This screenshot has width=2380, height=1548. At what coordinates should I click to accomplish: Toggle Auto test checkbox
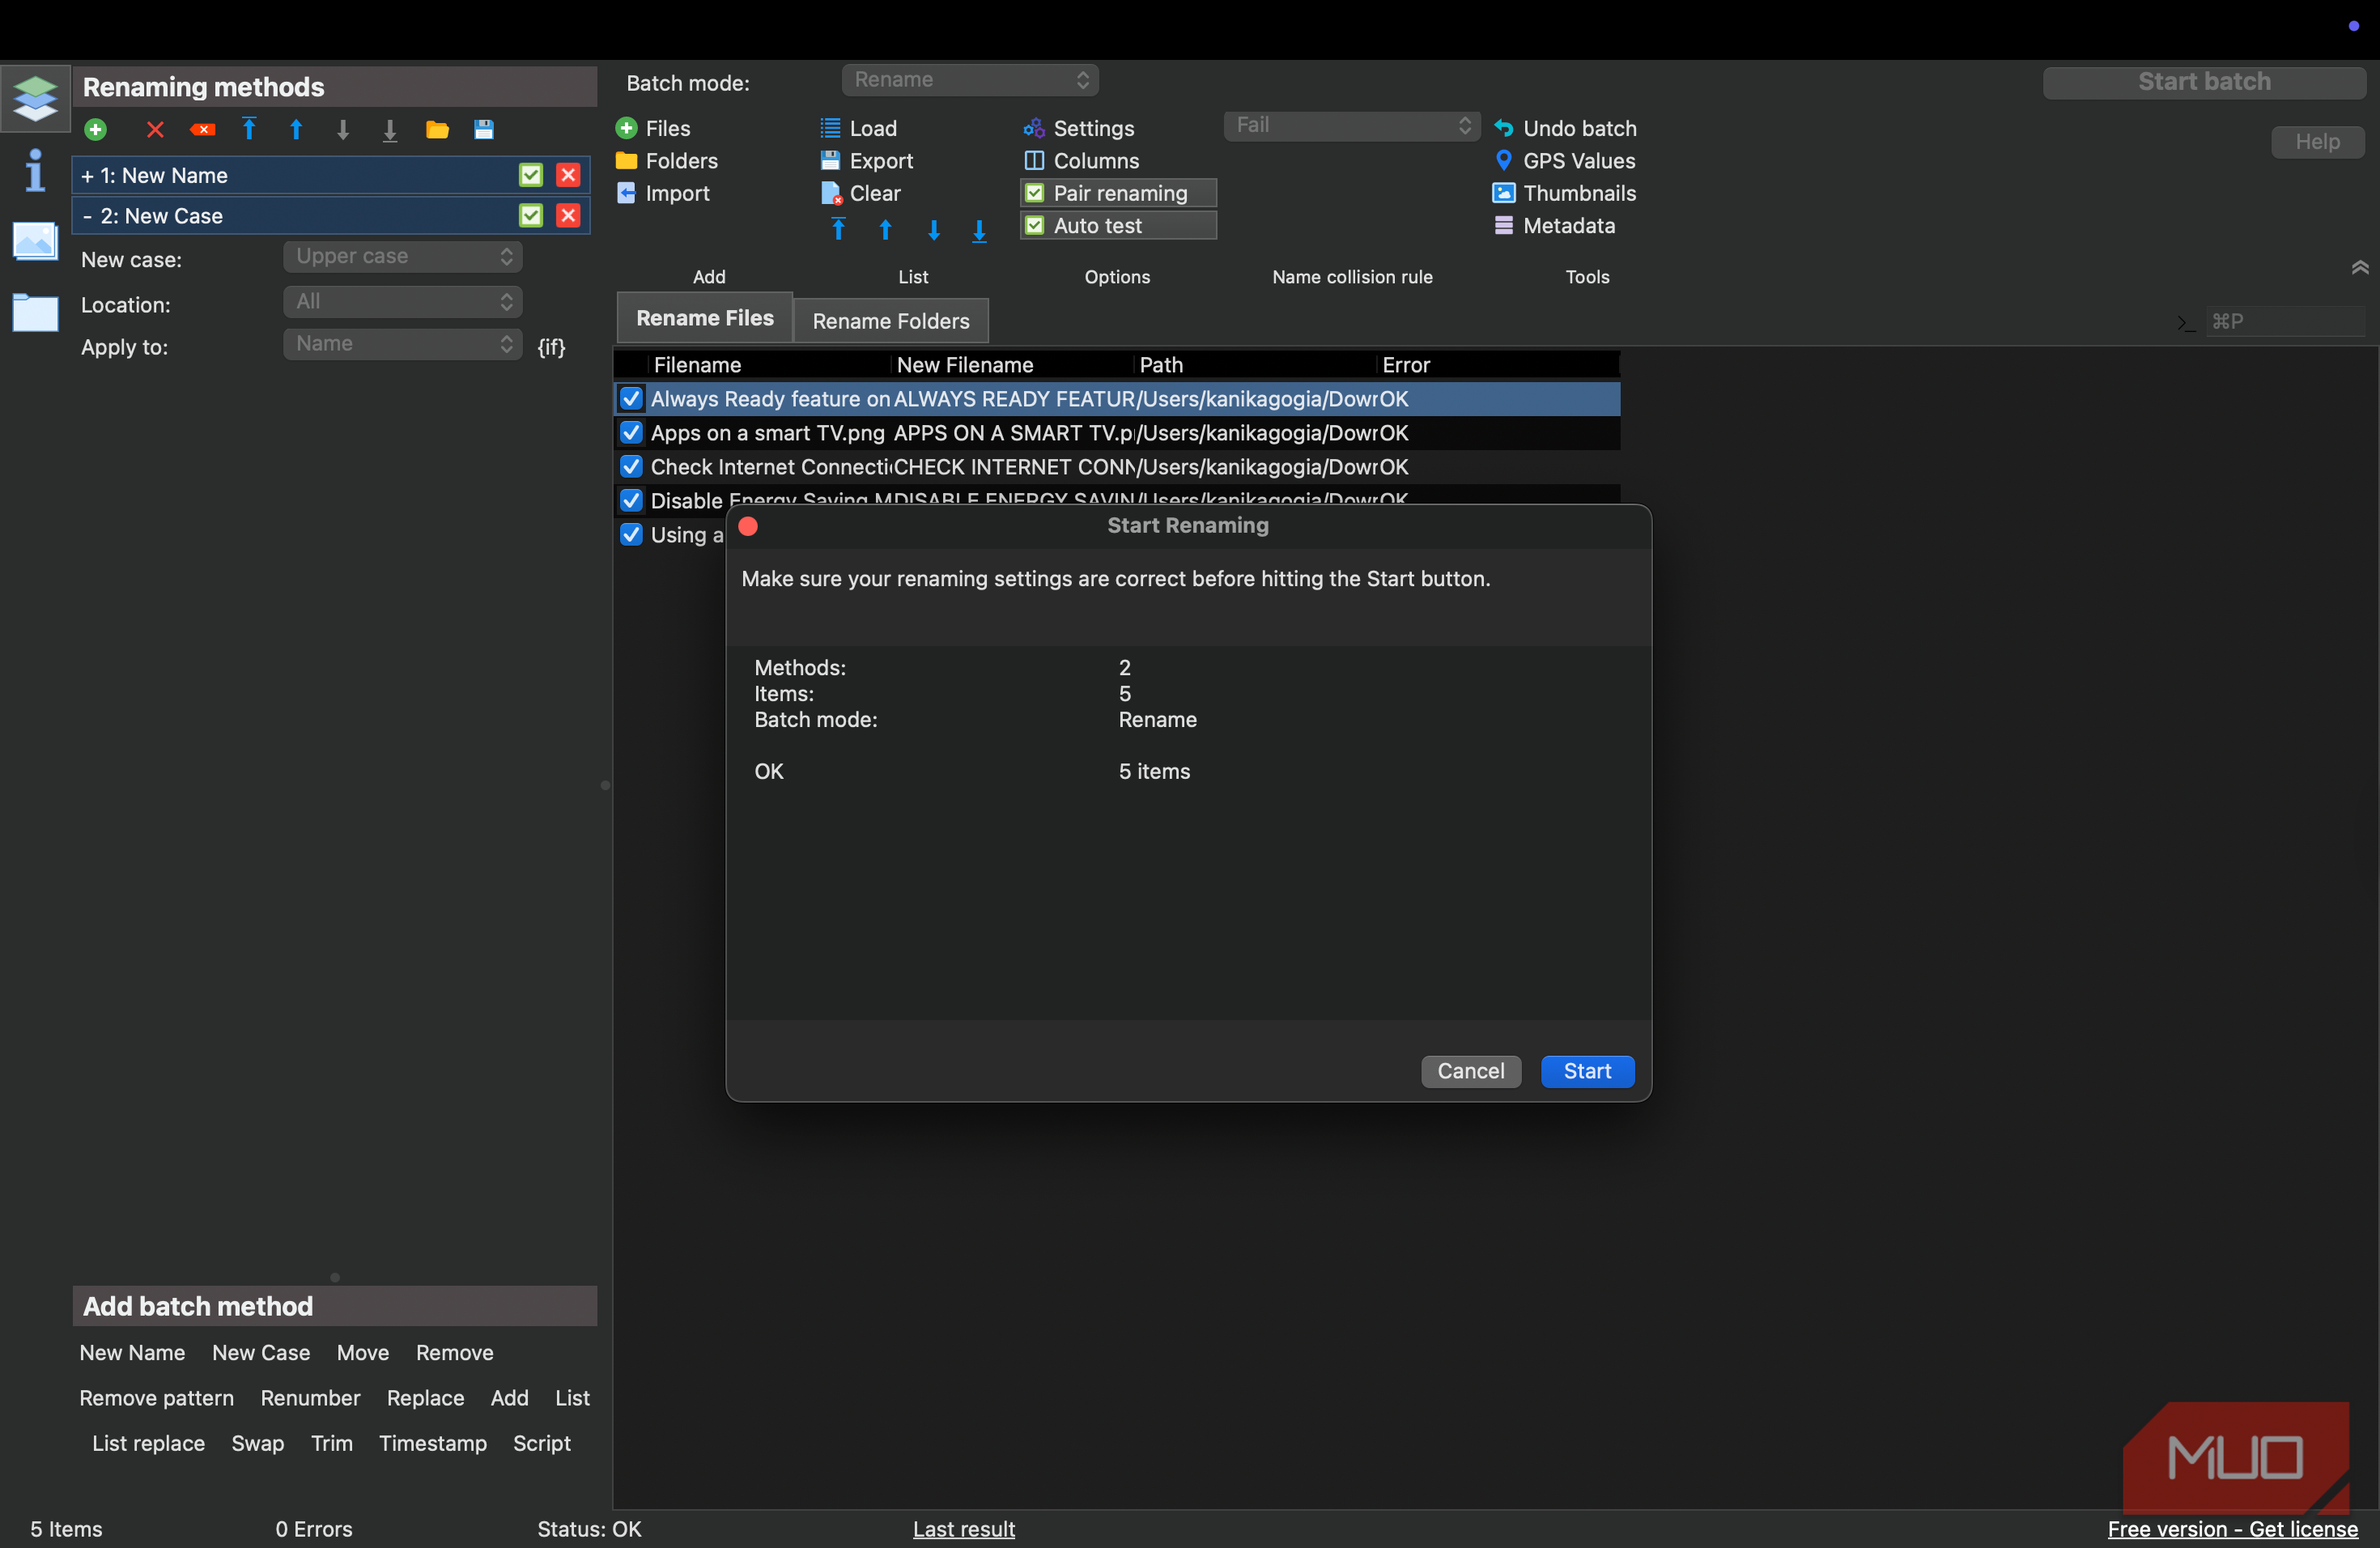(1035, 226)
